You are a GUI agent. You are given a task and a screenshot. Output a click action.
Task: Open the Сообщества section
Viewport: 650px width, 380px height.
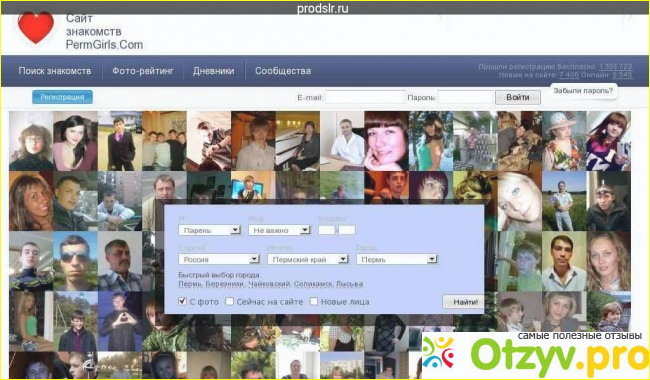[283, 71]
